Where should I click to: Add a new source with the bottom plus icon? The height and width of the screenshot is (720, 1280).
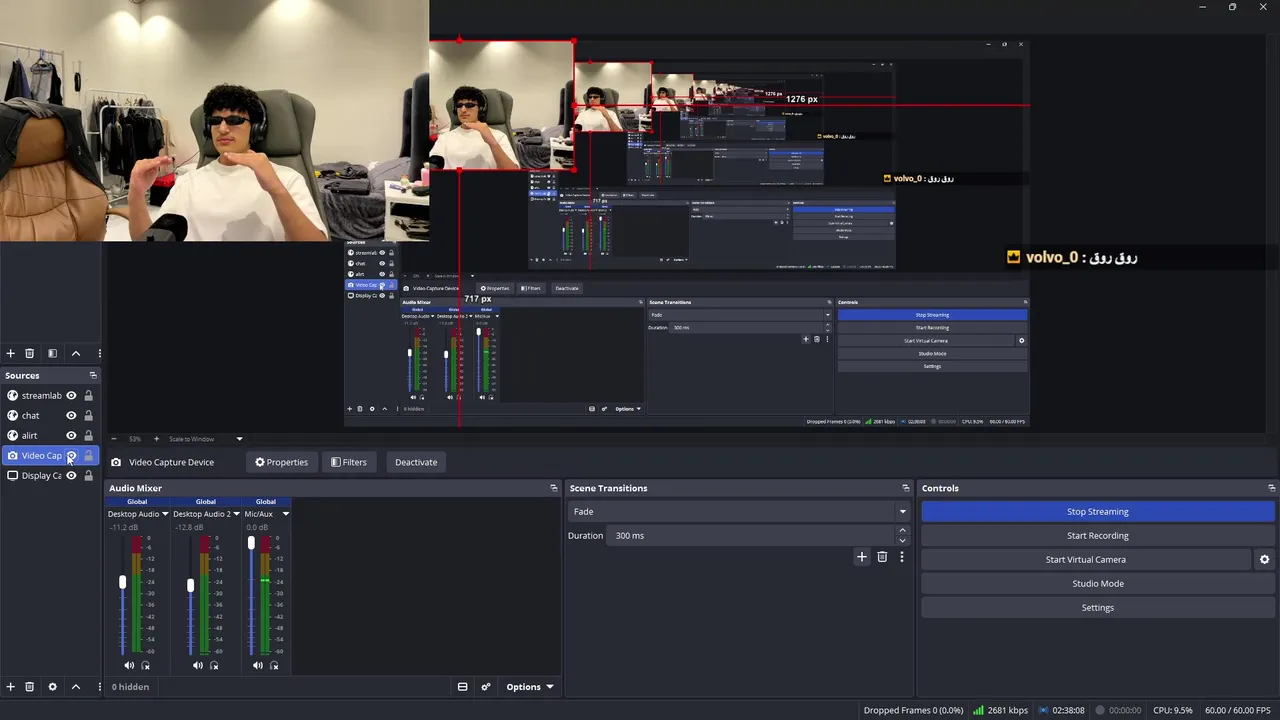(11, 687)
